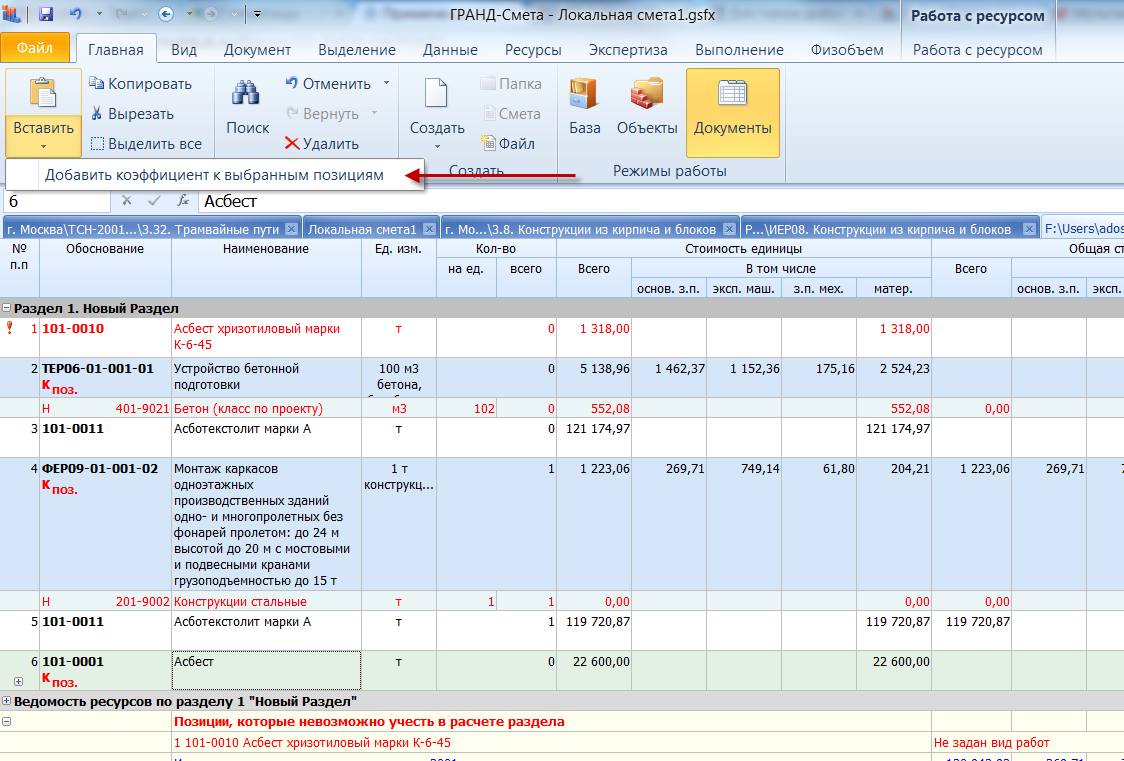Expand the Создать dropdown arrow
Image resolution: width=1124 pixels, height=761 pixels.
click(437, 146)
